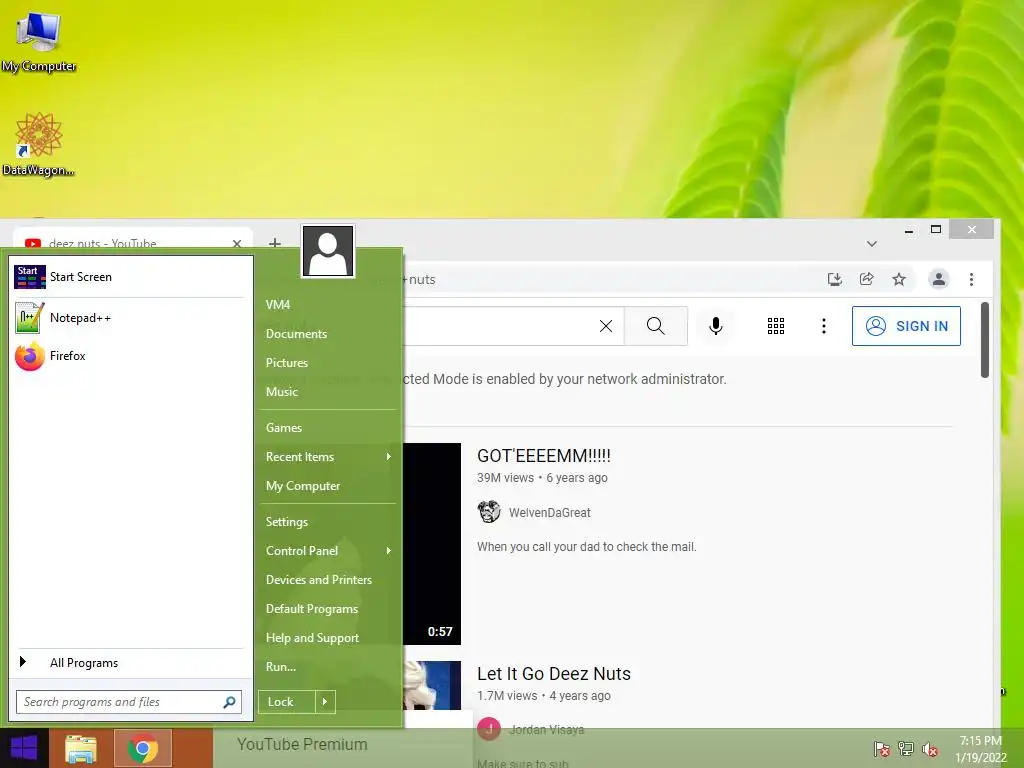Click the YouTube page vertical scrollbar

click(x=985, y=340)
